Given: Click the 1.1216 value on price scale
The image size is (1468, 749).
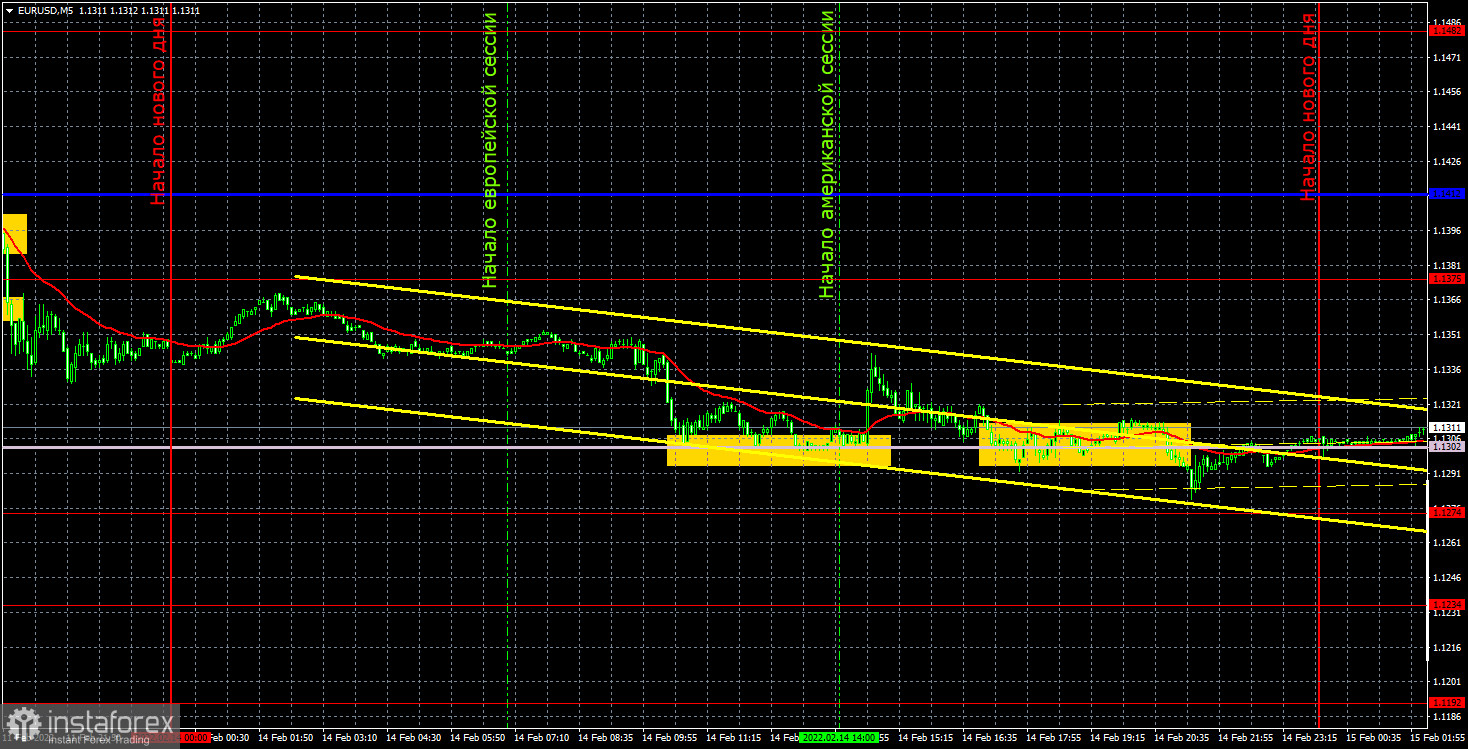Looking at the screenshot, I should pos(1447,647).
